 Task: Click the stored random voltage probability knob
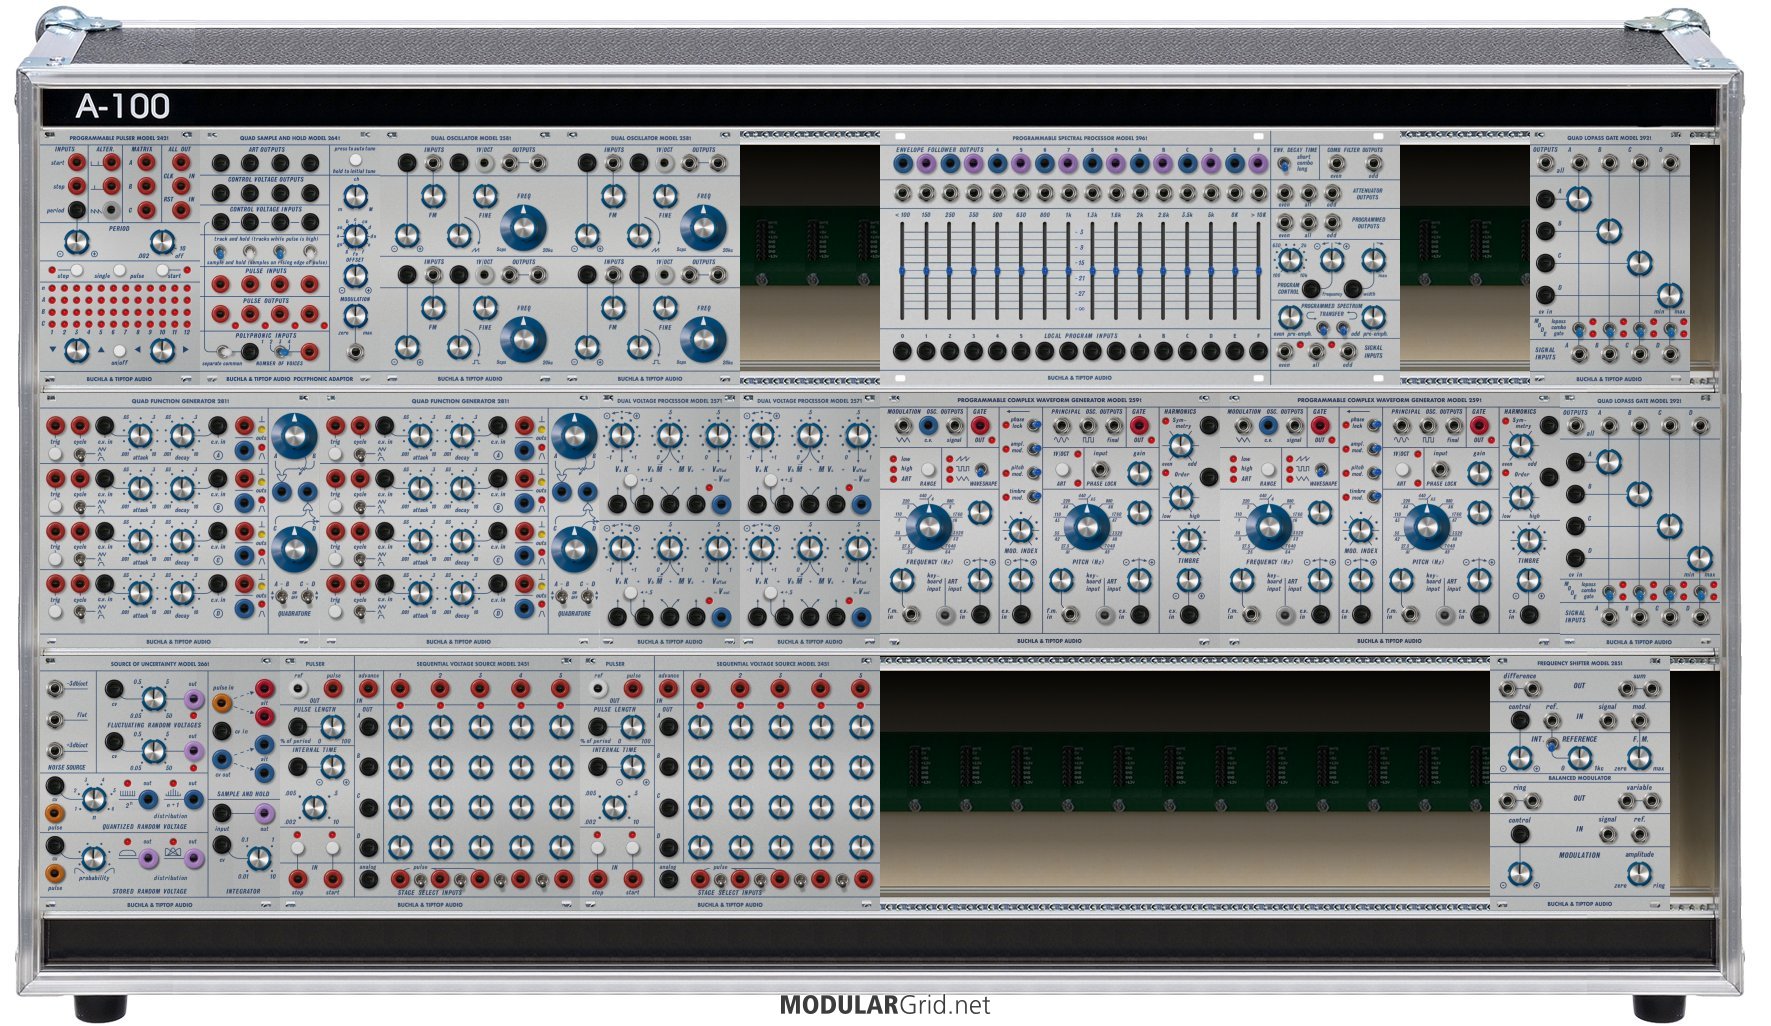[93, 858]
